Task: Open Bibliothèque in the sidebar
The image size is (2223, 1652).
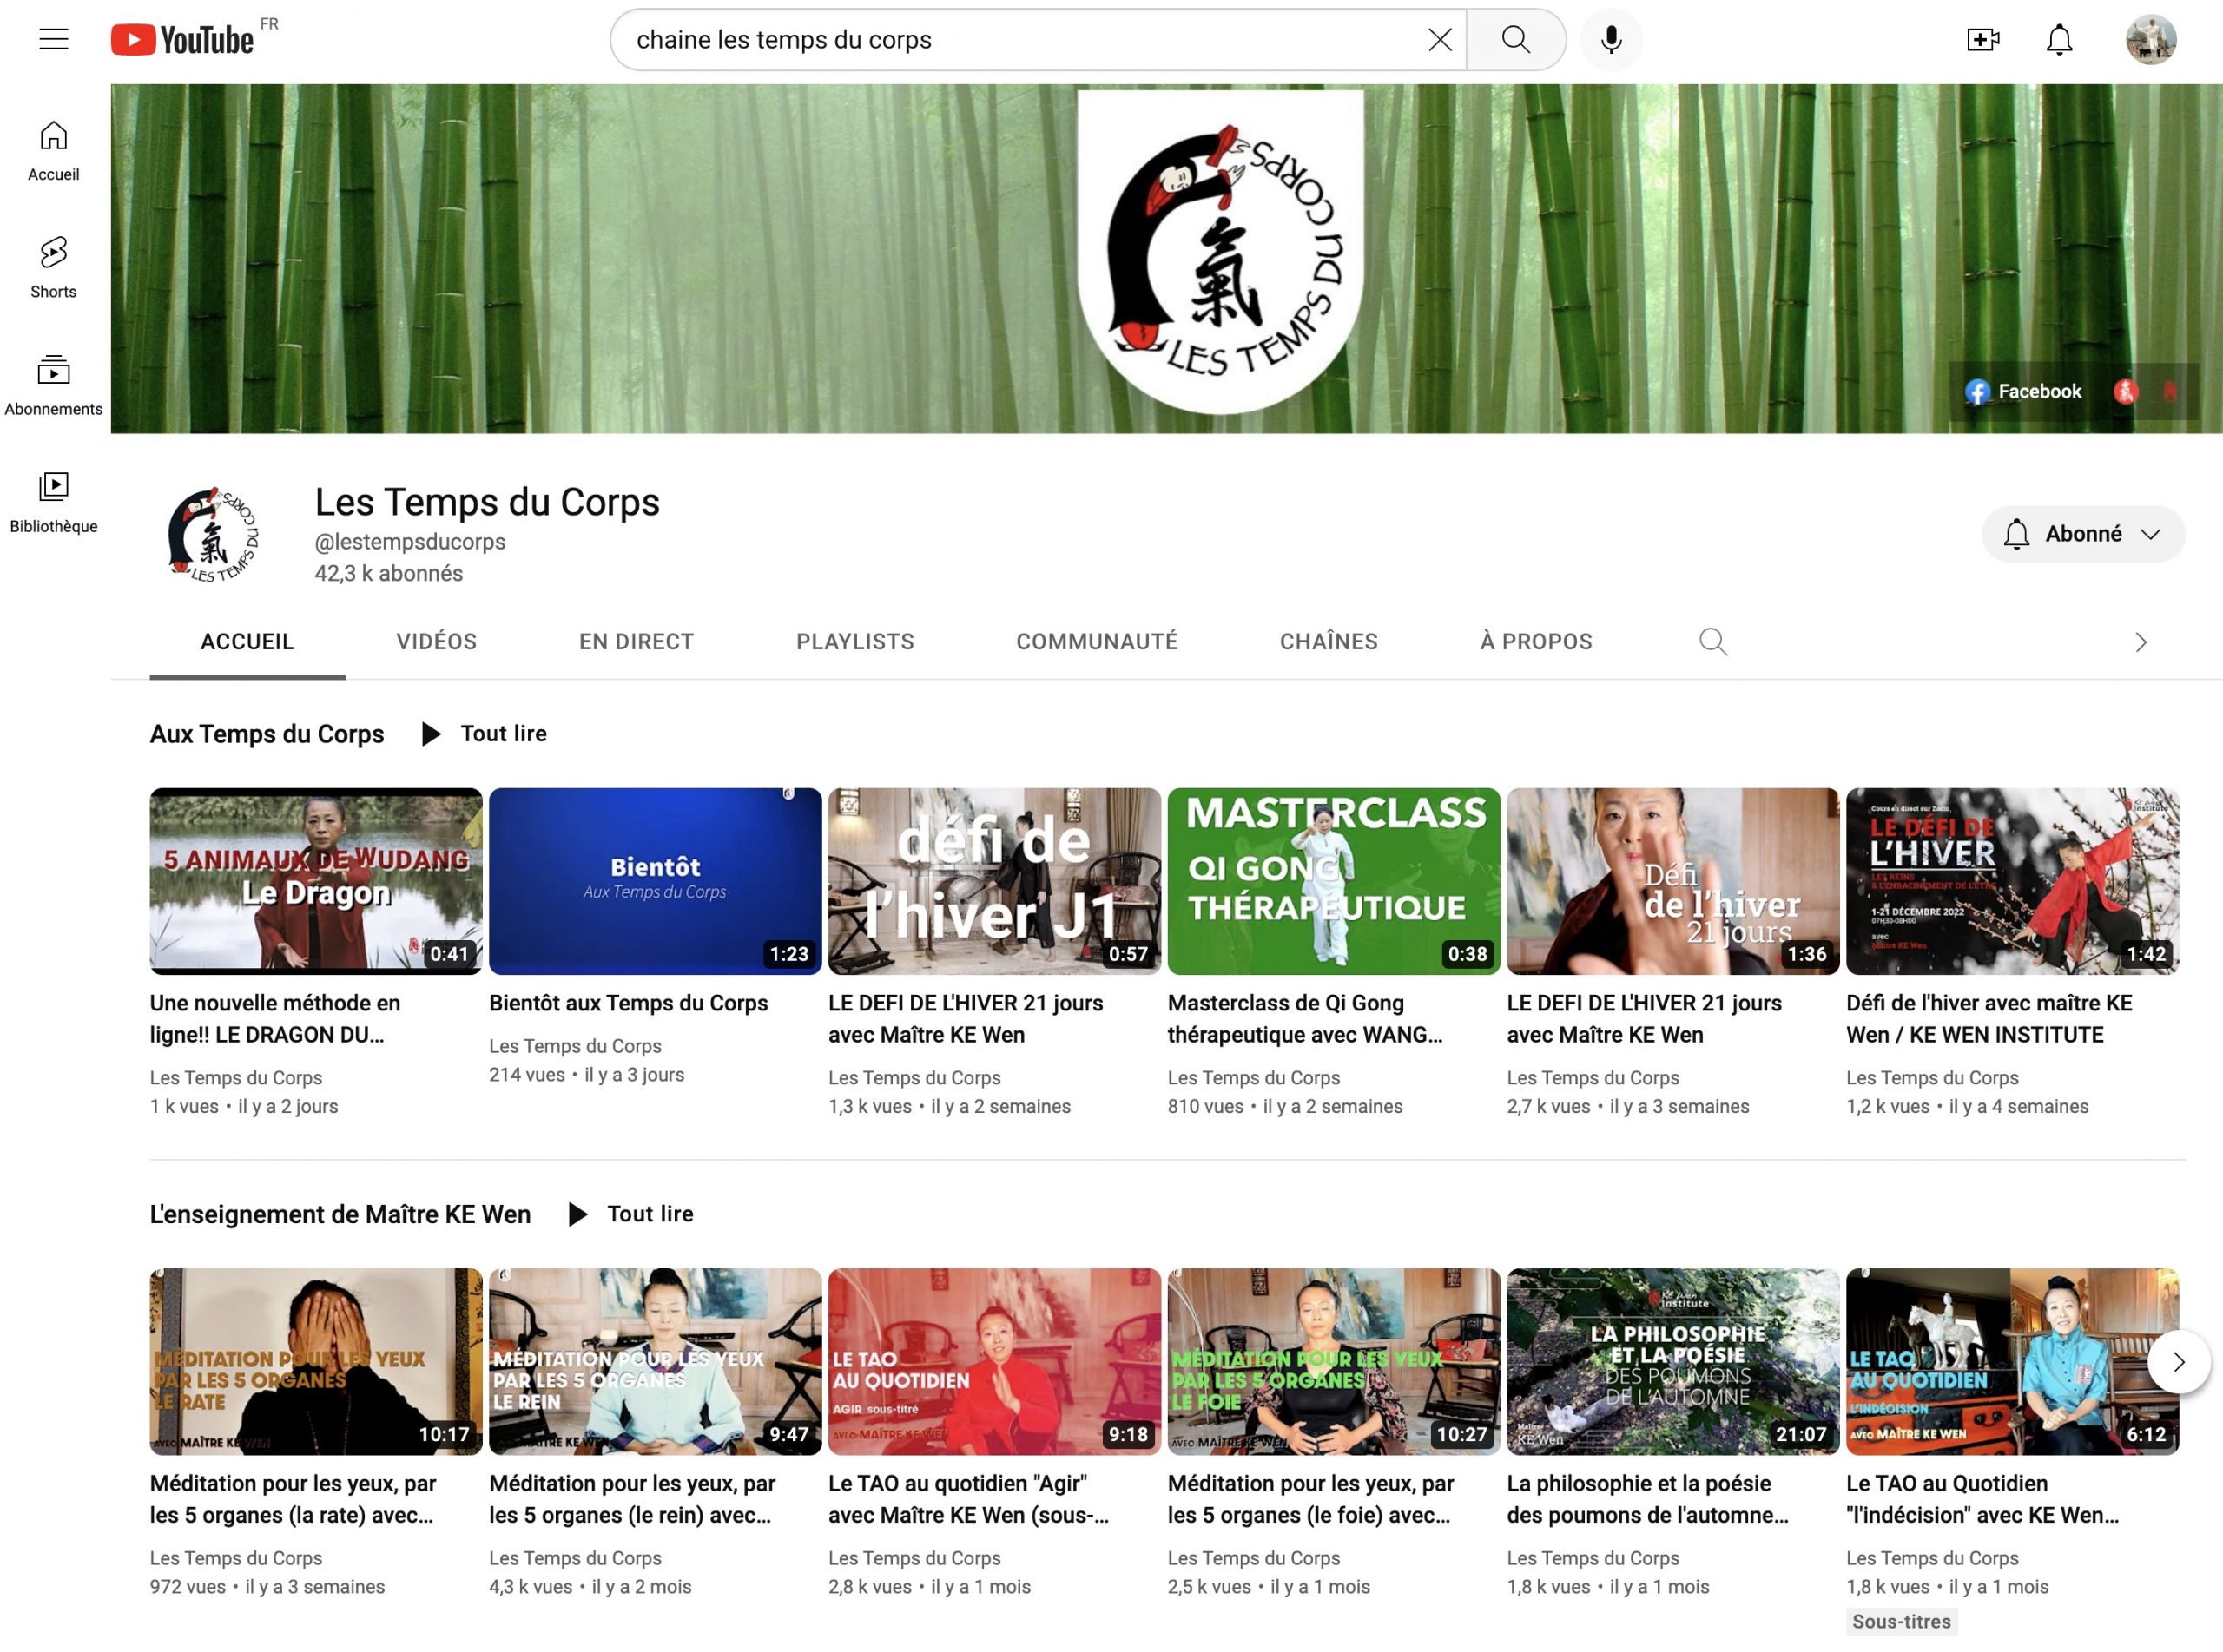Action: click(53, 502)
